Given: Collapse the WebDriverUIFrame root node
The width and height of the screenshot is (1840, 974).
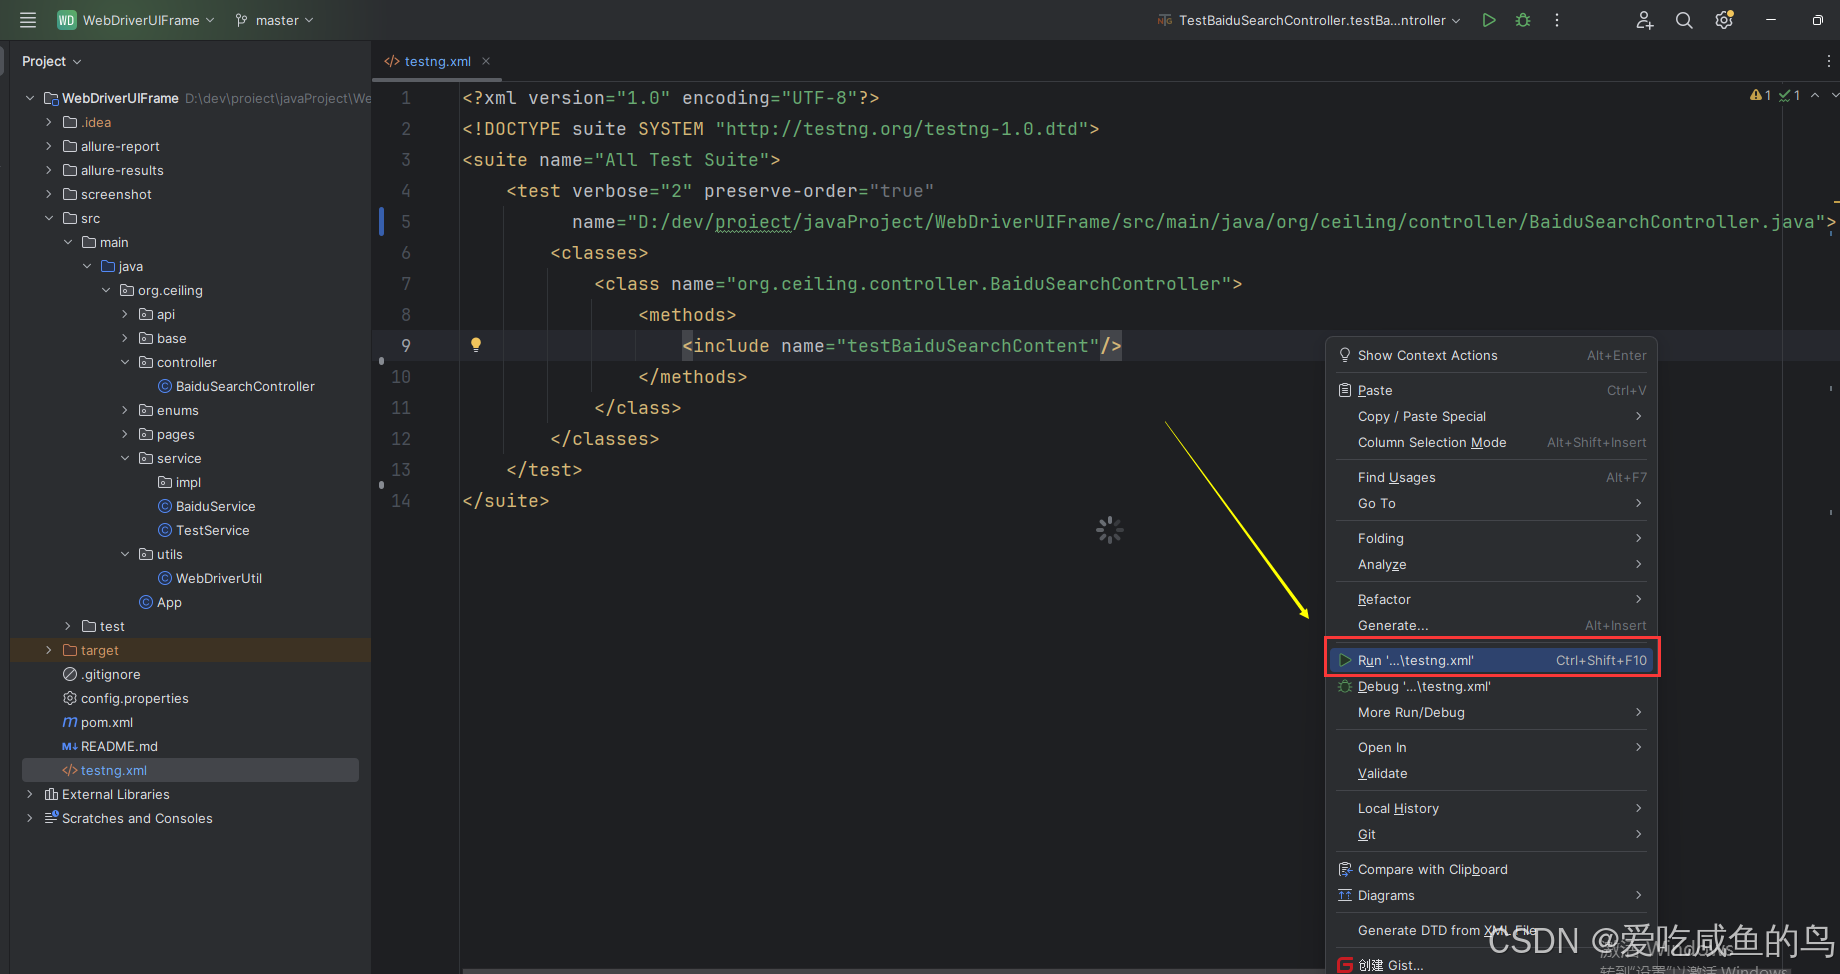Looking at the screenshot, I should click(30, 98).
